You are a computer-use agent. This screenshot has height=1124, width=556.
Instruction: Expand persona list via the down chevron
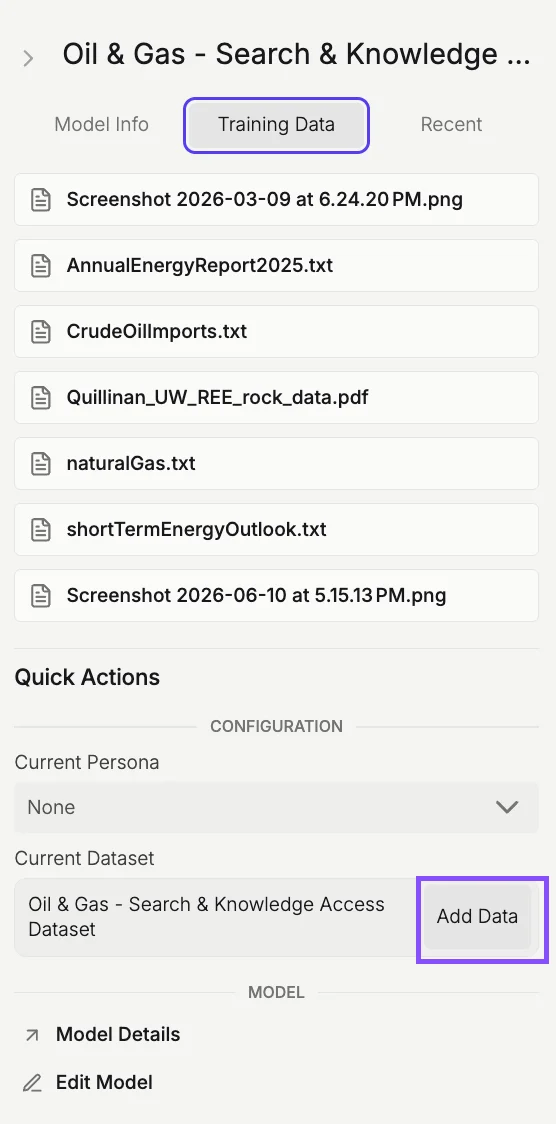point(507,807)
